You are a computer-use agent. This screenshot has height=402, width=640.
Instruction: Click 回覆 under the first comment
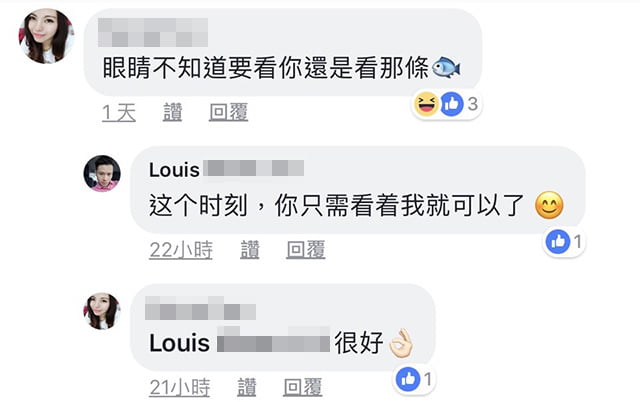coord(228,112)
